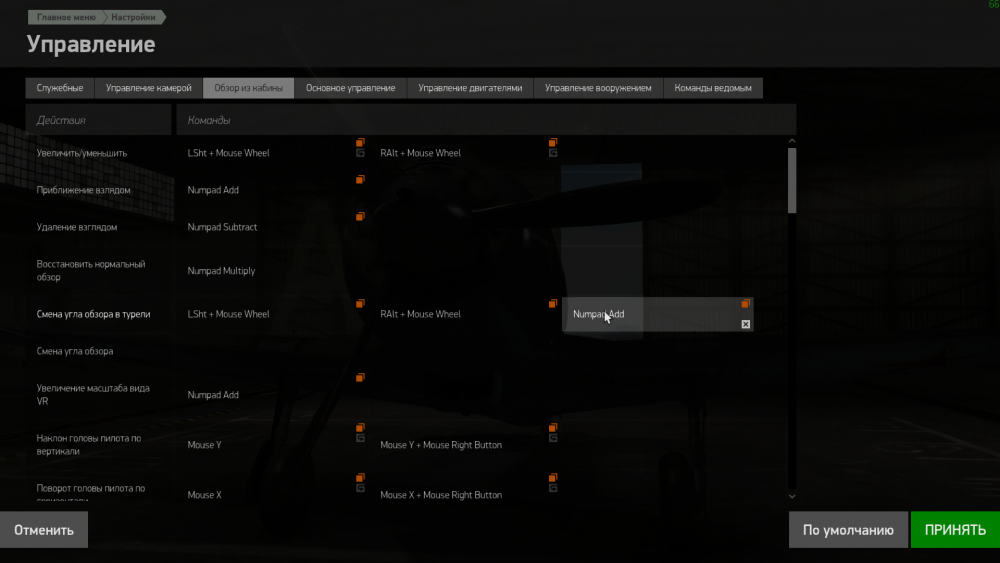
Task: Open the Управление вооружением tab
Action: click(x=598, y=88)
